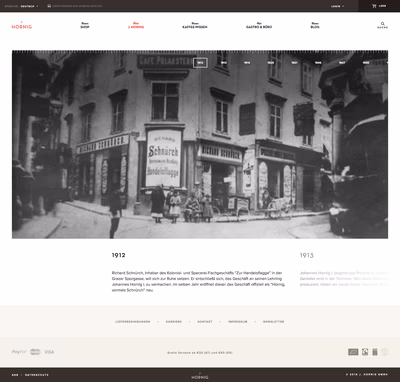This screenshot has width=400, height=382.
Task: Open the Impressum footer link
Action: (238, 322)
